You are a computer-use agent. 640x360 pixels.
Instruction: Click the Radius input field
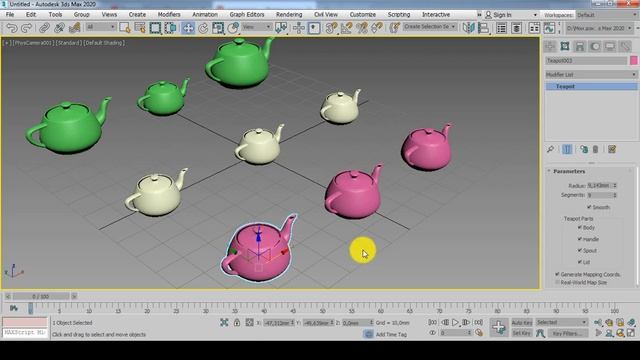[x=599, y=185]
